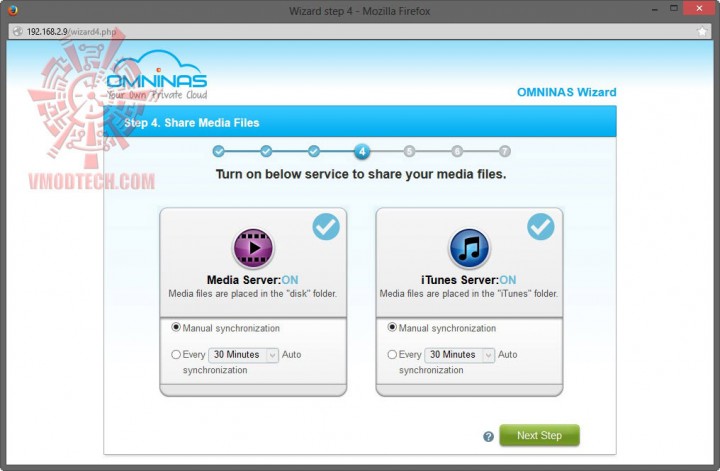Screen dimensions: 720x471
Task: Jump to wizard step 6 marker
Action: click(457, 151)
